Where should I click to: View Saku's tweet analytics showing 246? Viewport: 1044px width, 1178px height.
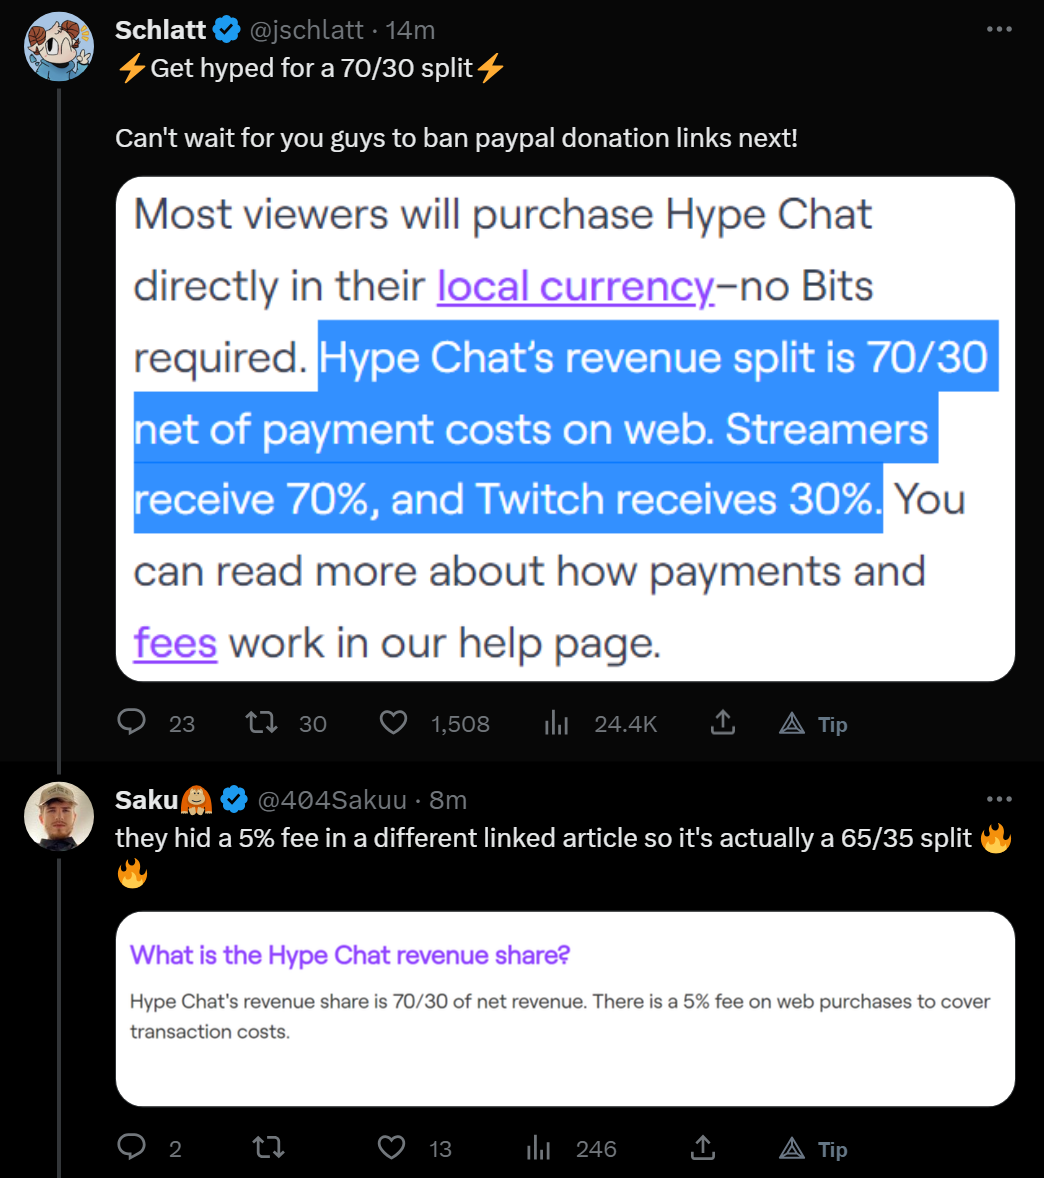[538, 1147]
